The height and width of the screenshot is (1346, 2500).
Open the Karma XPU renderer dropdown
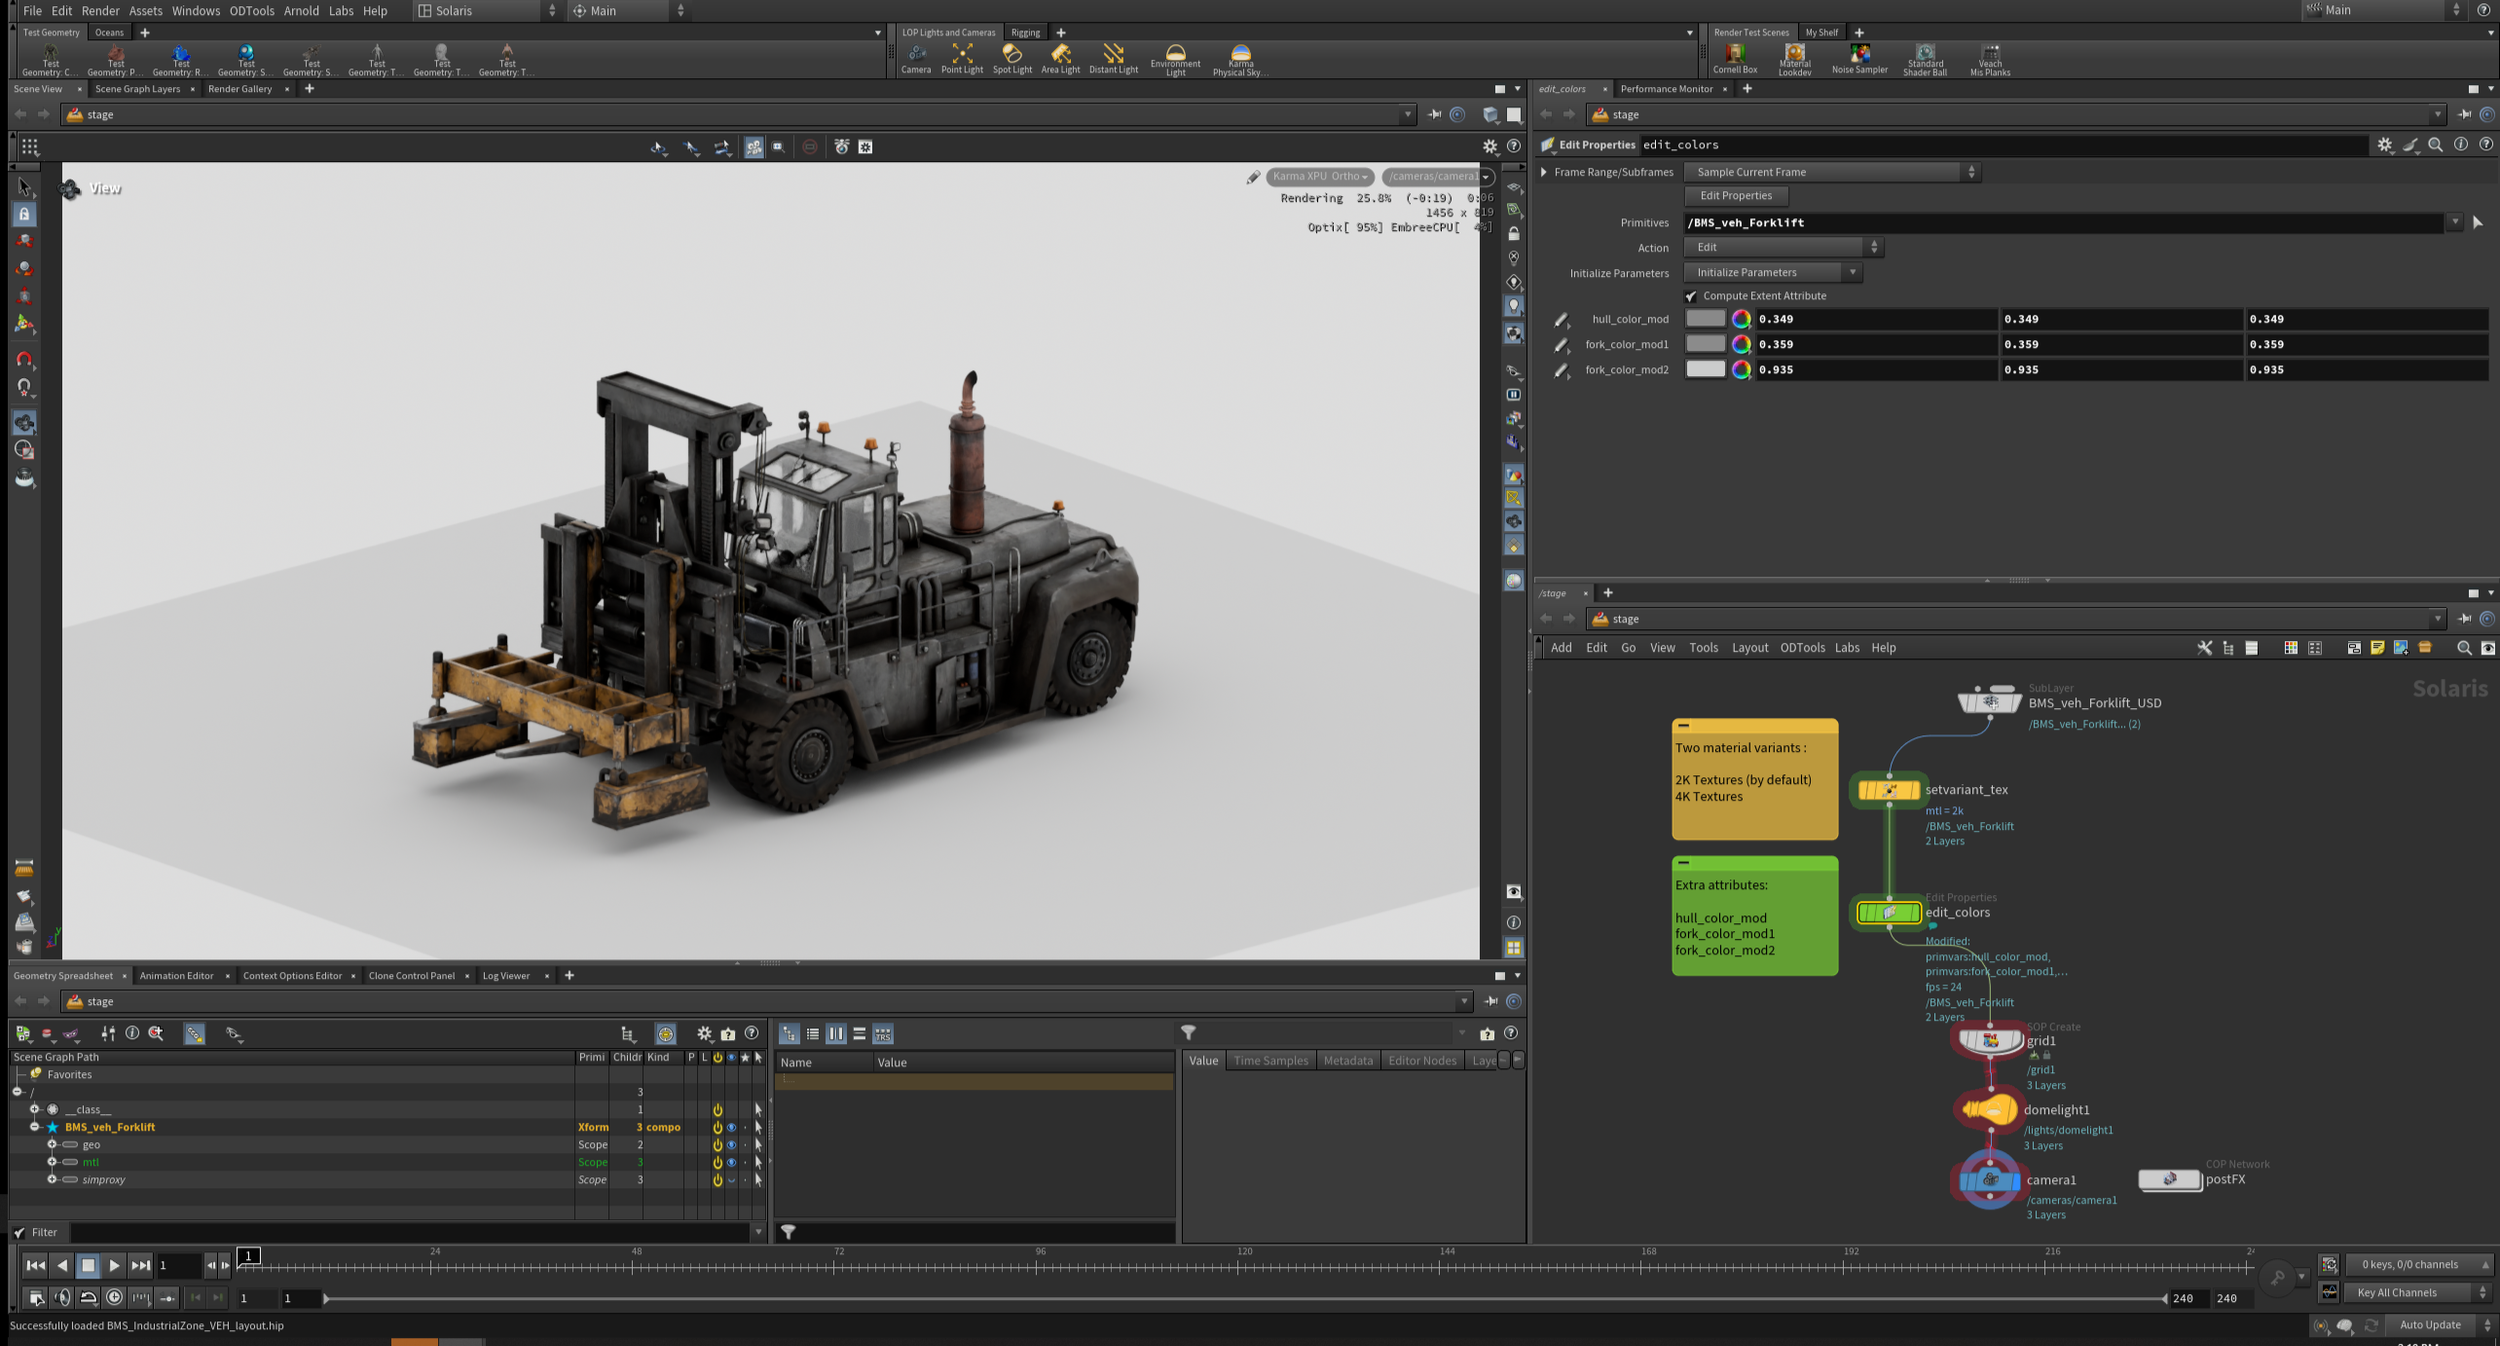click(x=1319, y=177)
